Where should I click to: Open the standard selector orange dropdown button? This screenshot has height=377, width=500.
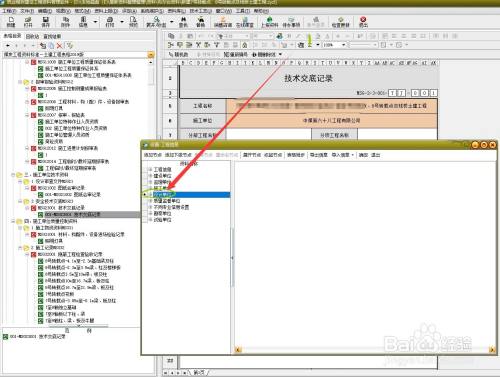click(x=151, y=55)
